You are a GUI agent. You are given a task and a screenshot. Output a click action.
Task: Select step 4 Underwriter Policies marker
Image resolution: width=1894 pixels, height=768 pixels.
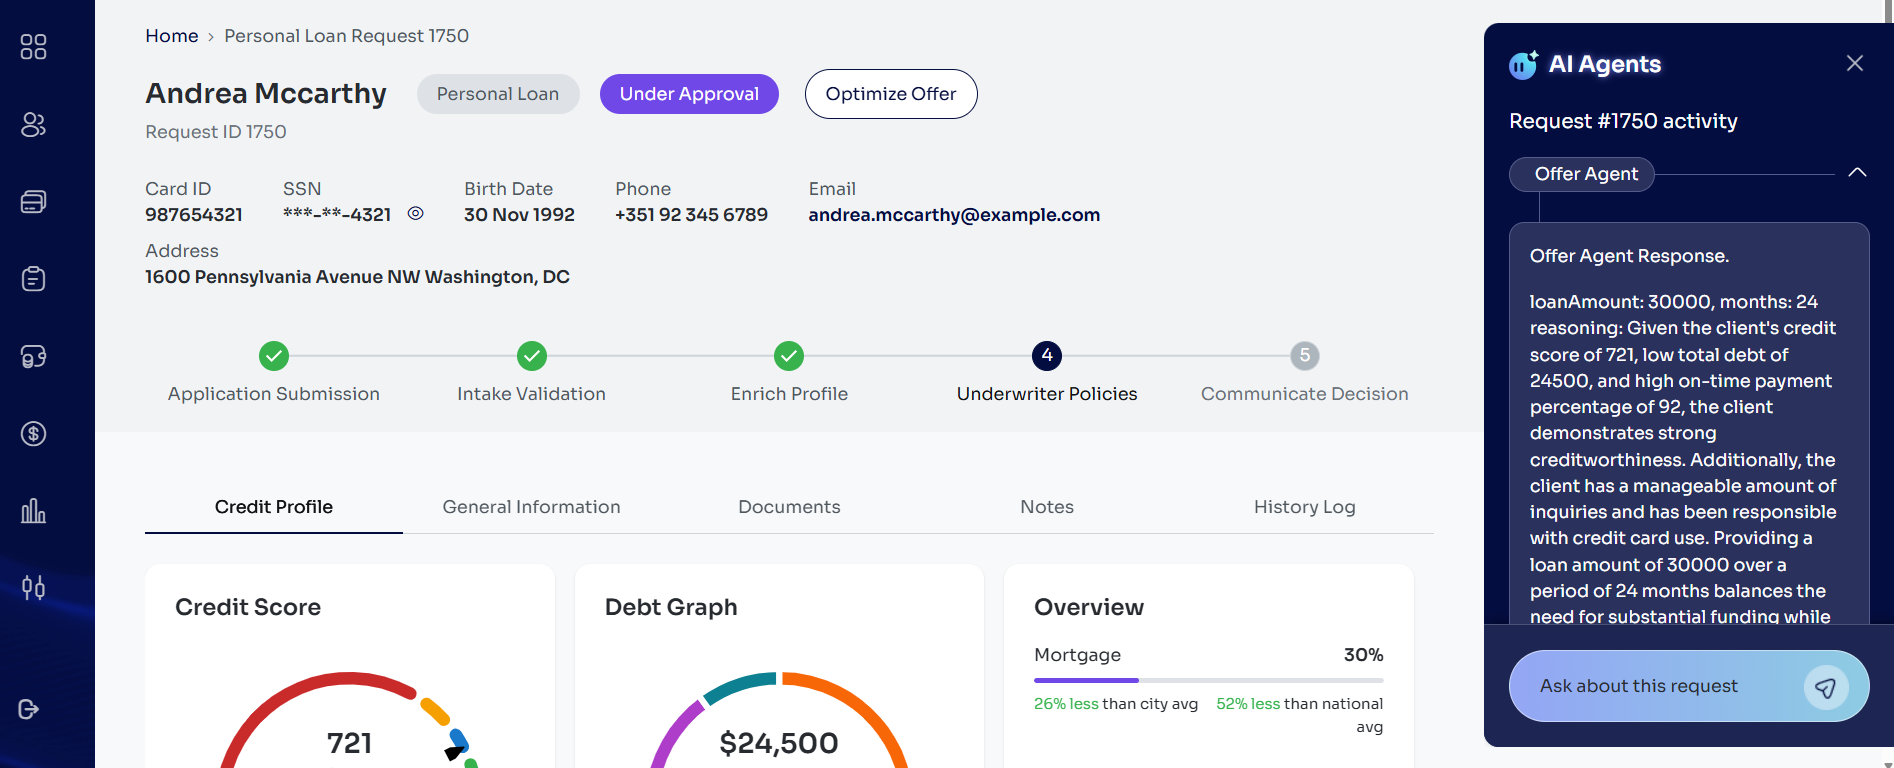[1047, 356]
